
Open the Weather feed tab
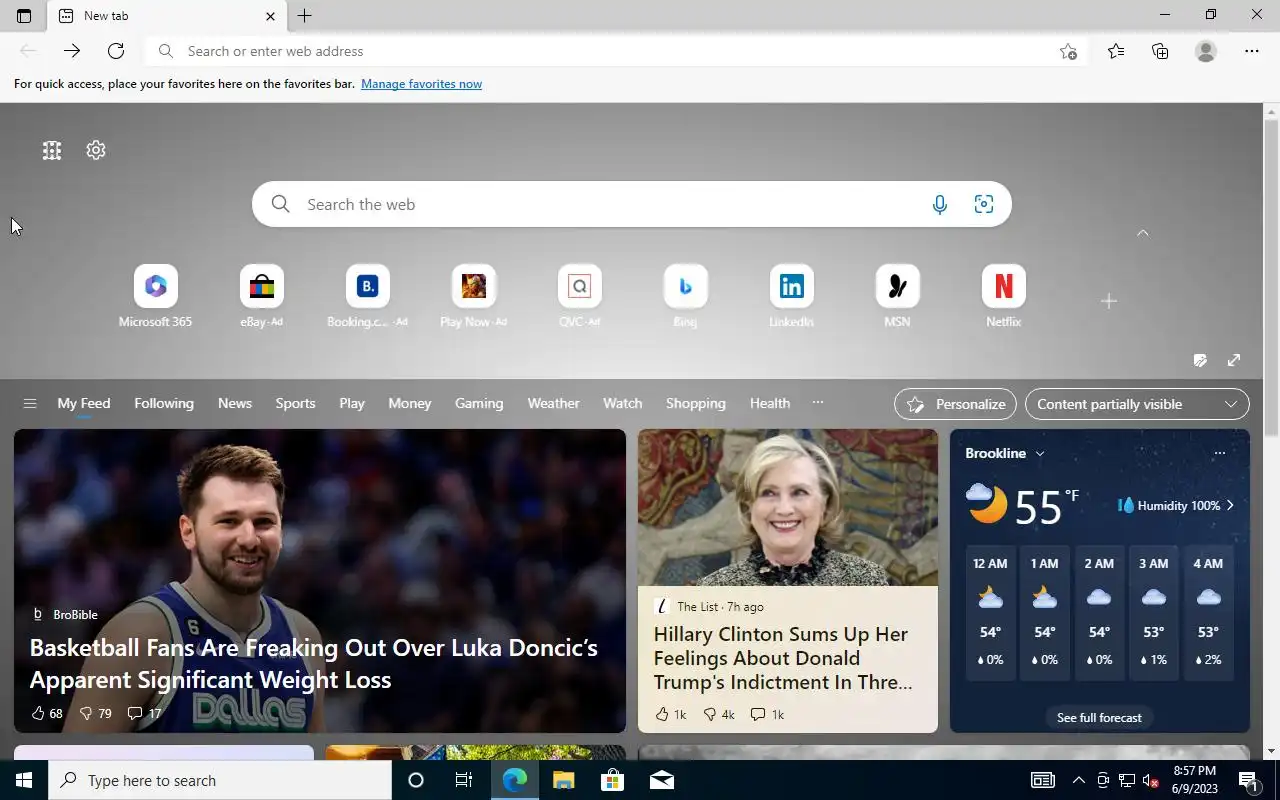point(553,403)
